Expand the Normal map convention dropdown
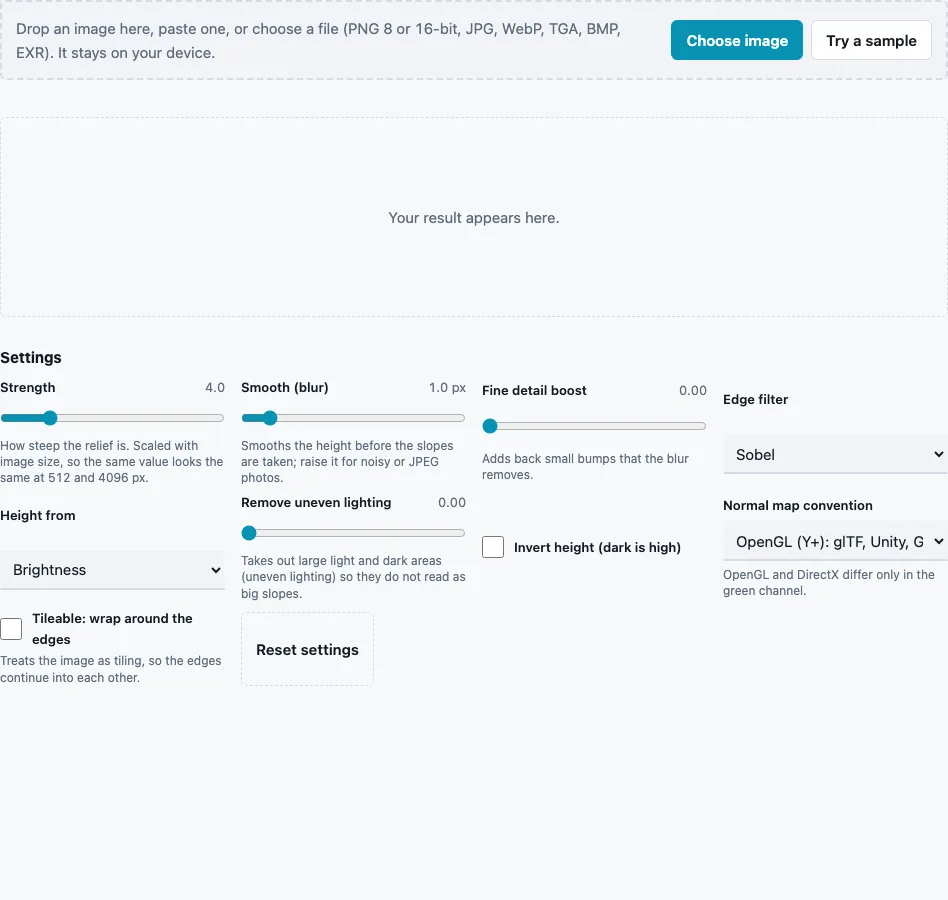The height and width of the screenshot is (900, 948). coord(836,542)
